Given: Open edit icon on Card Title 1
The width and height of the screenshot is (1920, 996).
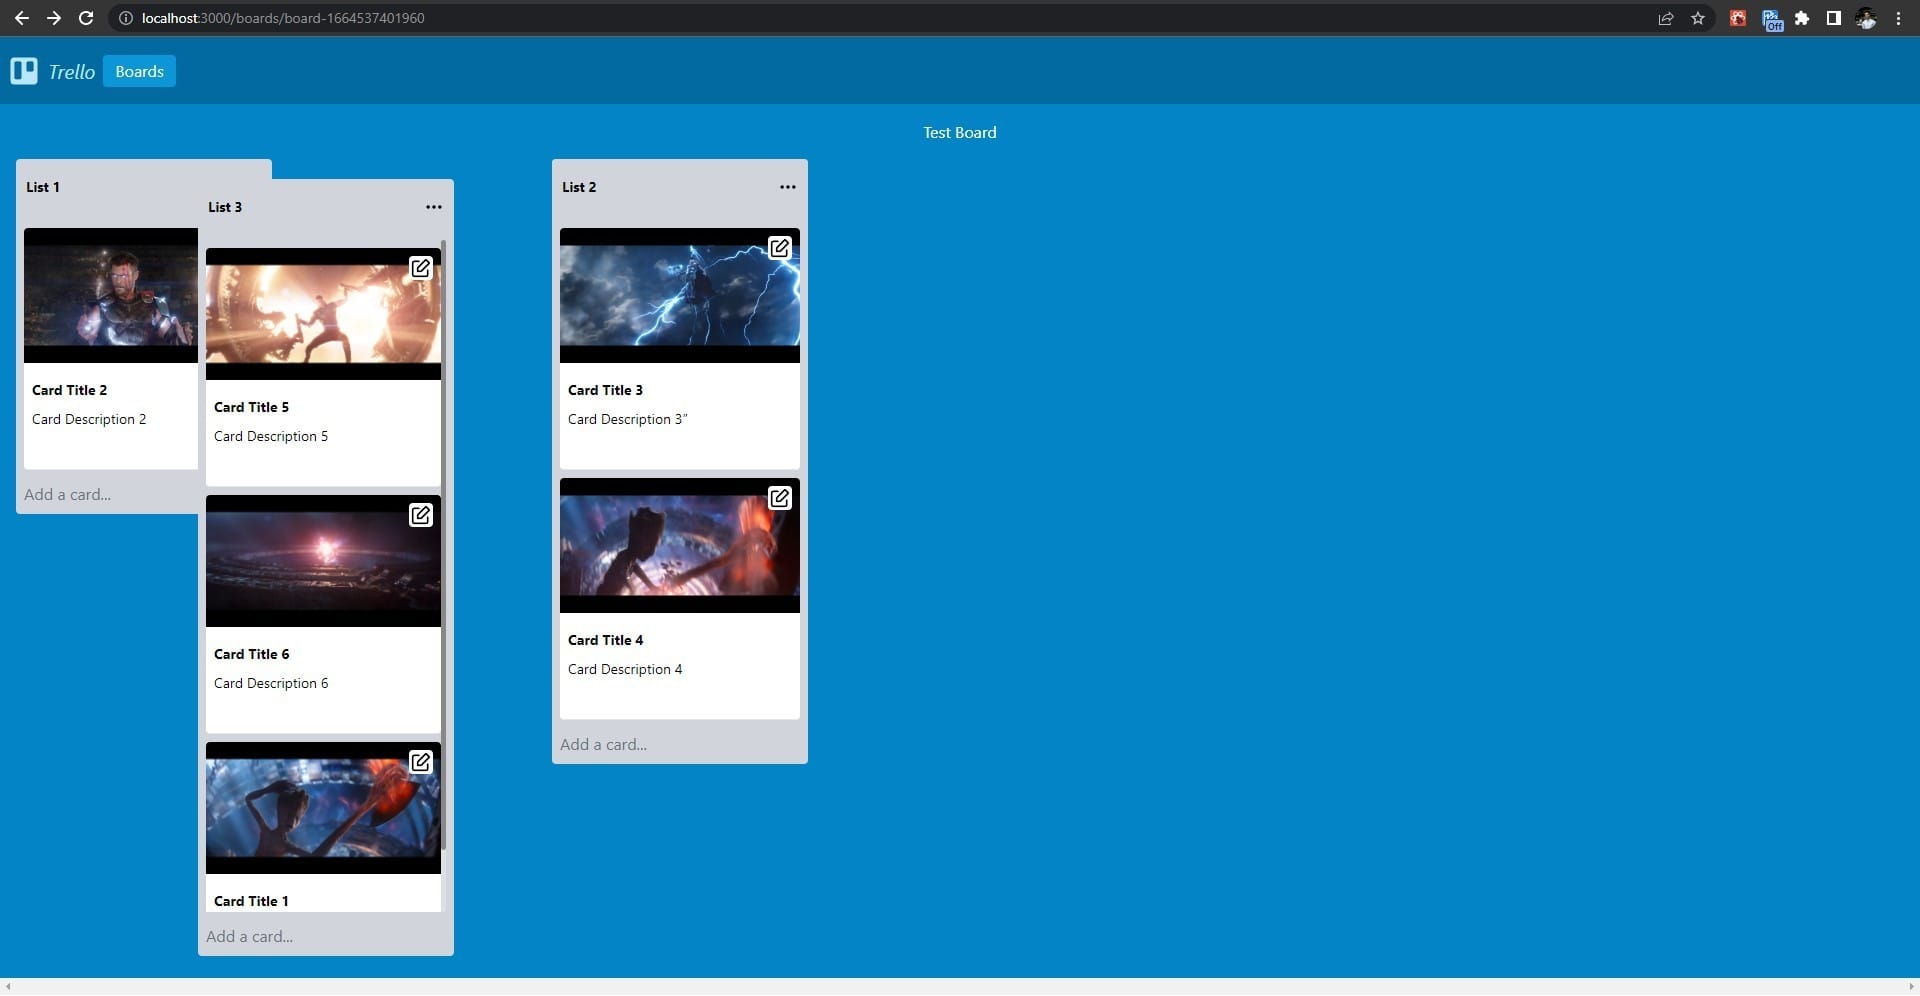Looking at the screenshot, I should 421,762.
